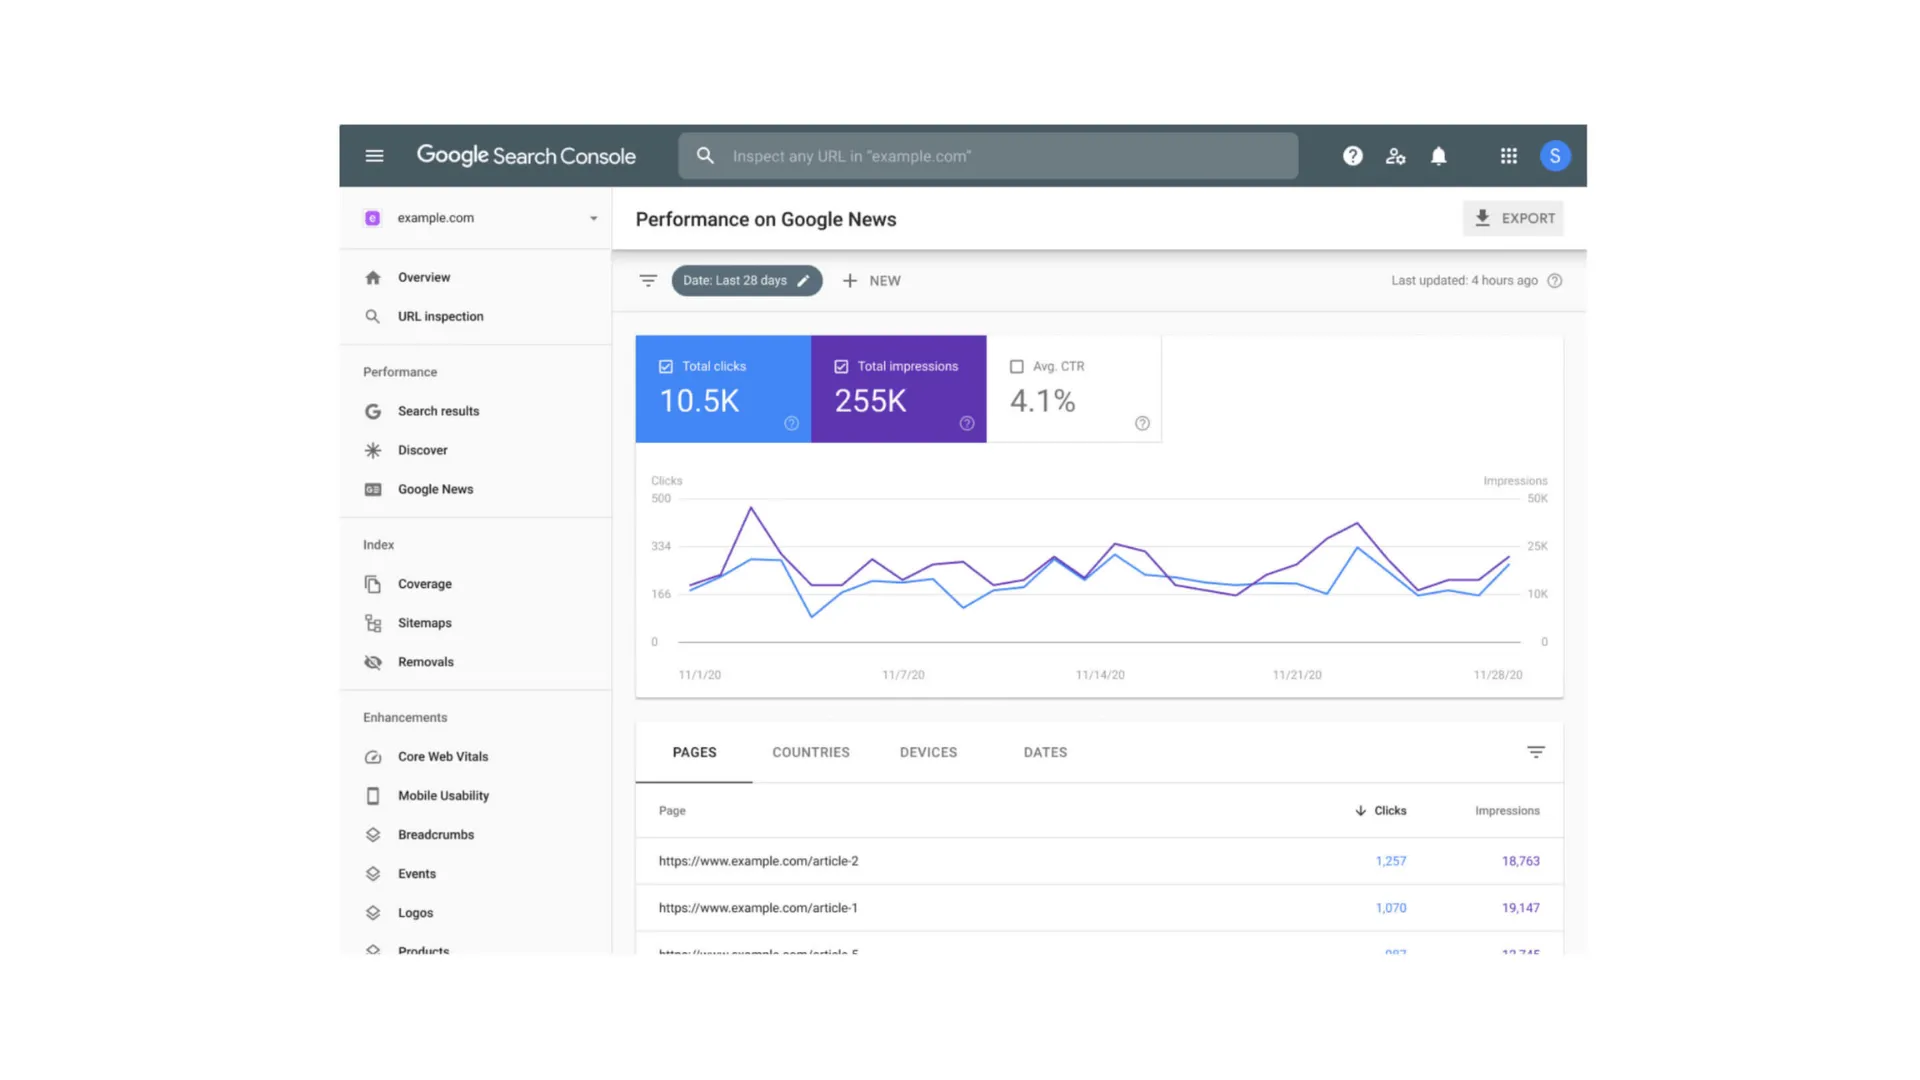Click the Core Web Vitals gauge icon
Image resolution: width=1920 pixels, height=1080 pixels.
[x=373, y=757]
